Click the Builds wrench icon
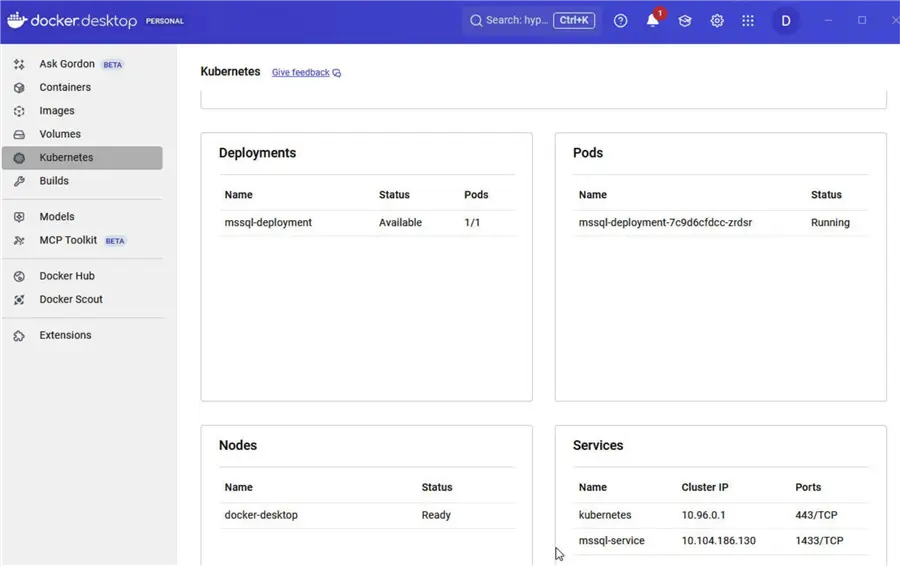This screenshot has height=566, width=900. [x=19, y=181]
